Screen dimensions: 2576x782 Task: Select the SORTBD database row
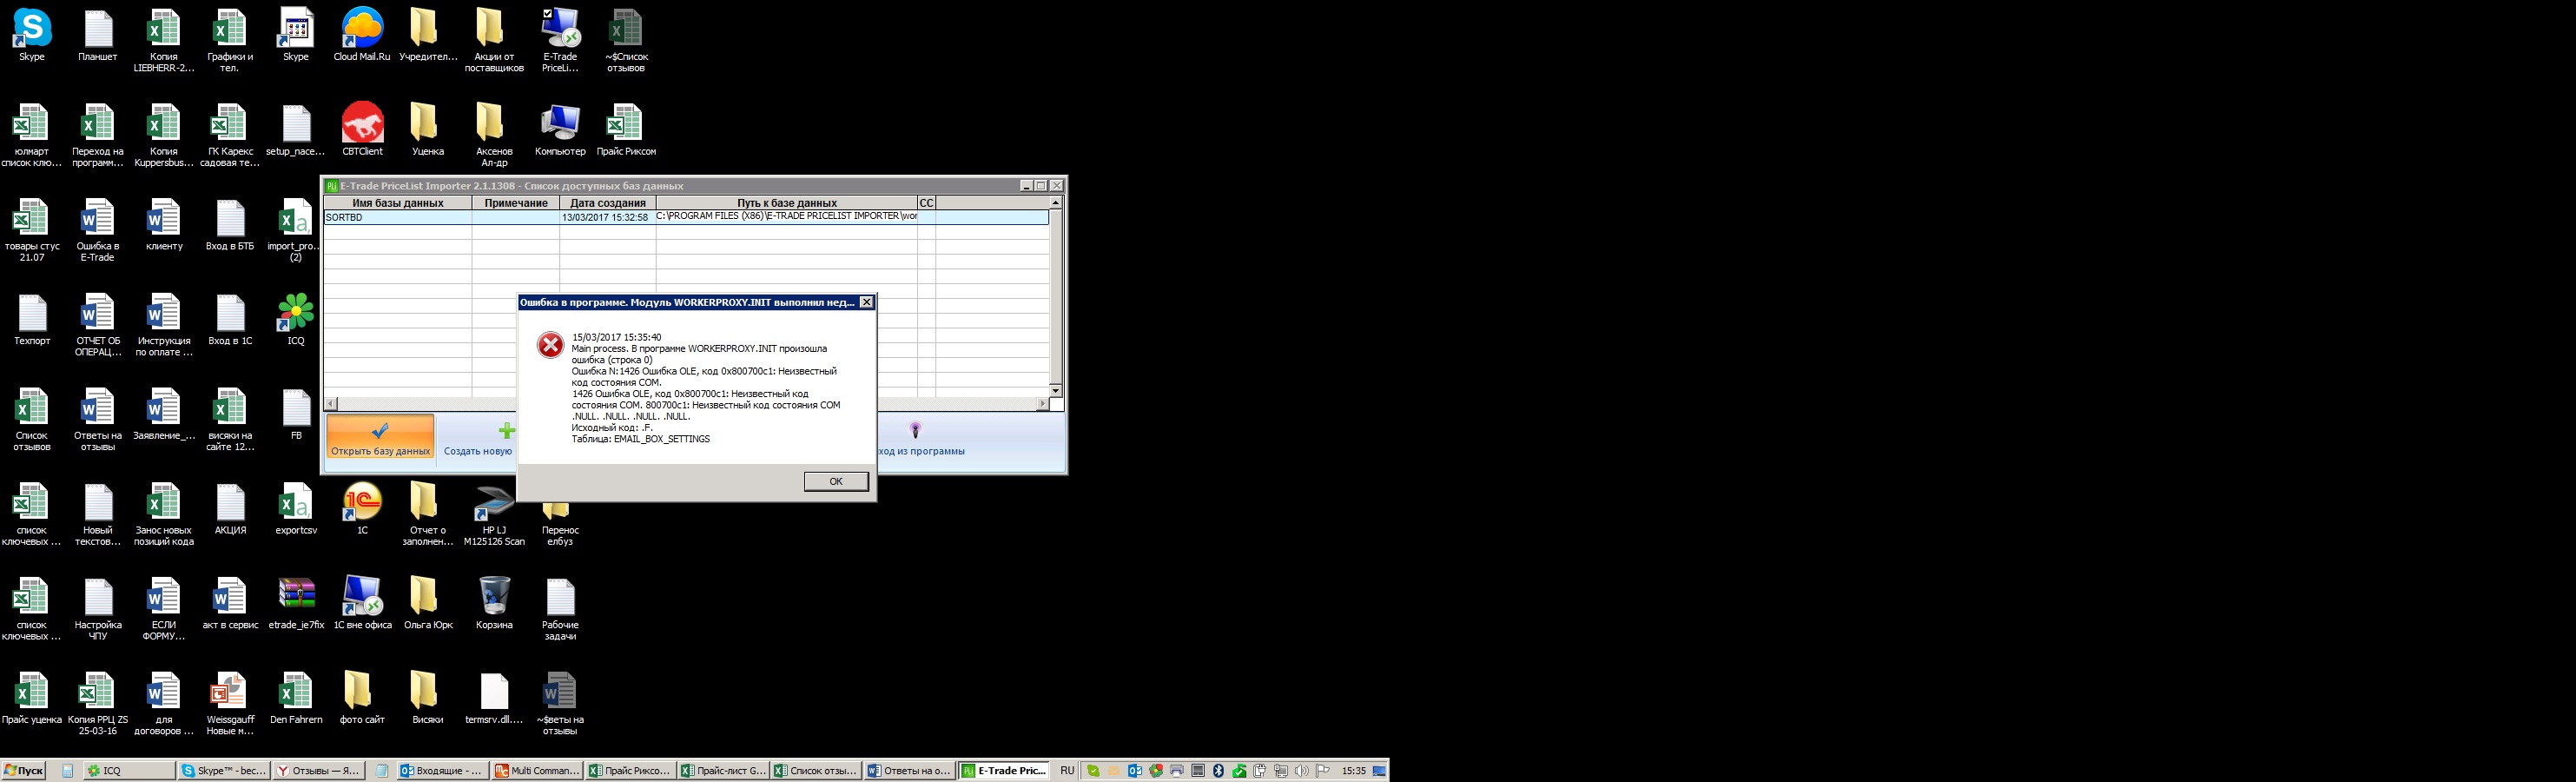pyautogui.click(x=686, y=217)
